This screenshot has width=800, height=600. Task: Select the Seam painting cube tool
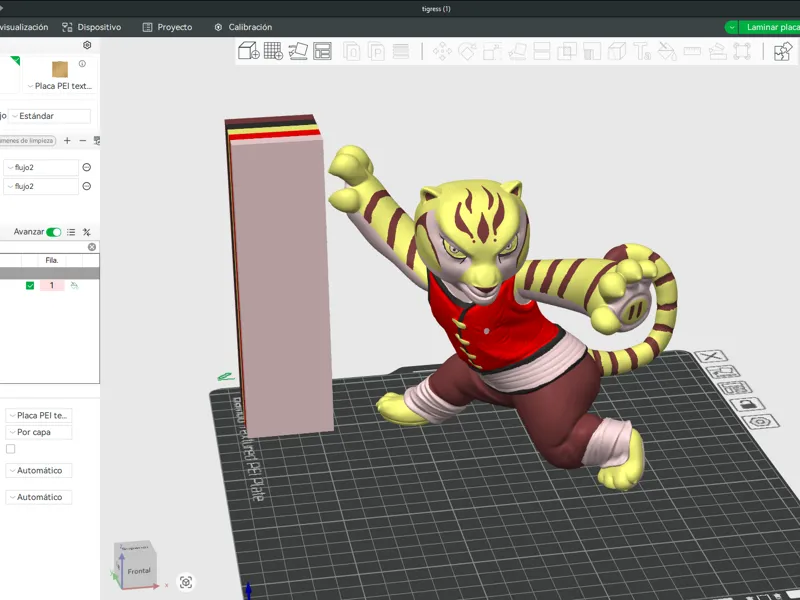617,52
